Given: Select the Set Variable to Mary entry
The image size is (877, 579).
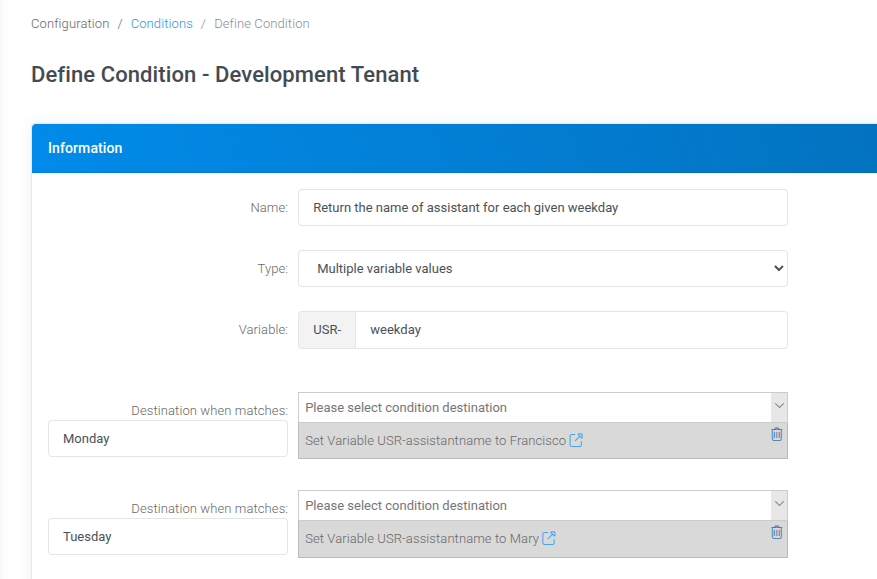Looking at the screenshot, I should 421,538.
